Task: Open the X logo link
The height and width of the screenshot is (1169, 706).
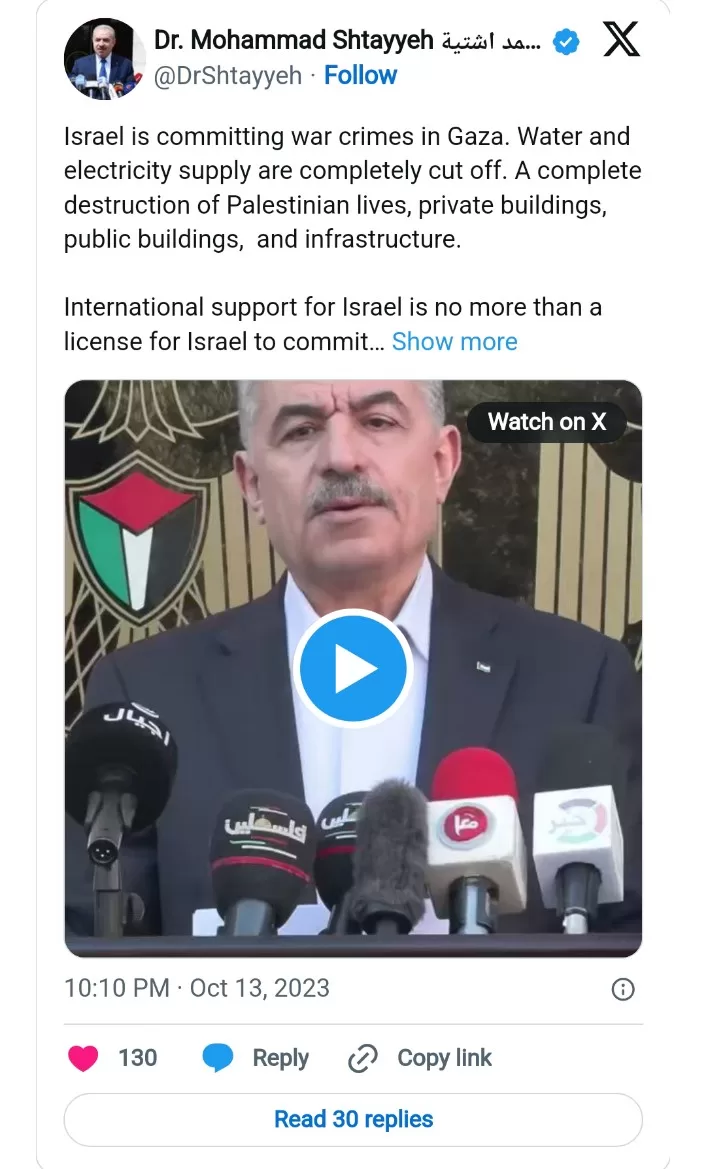Action: pos(621,39)
